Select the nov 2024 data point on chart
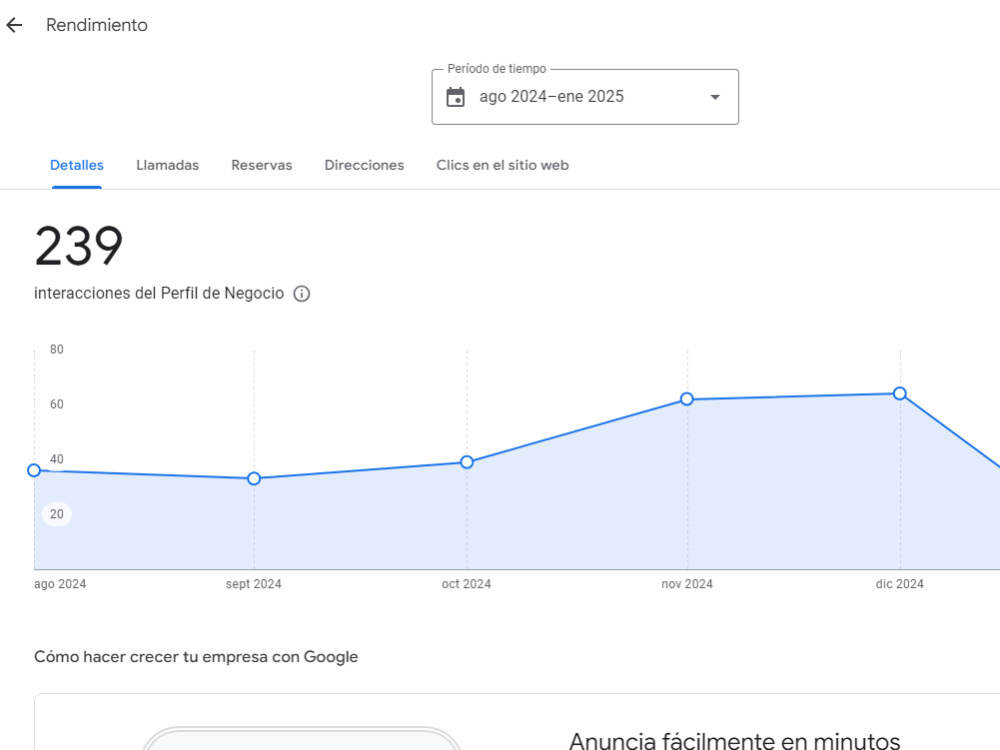 pos(687,399)
